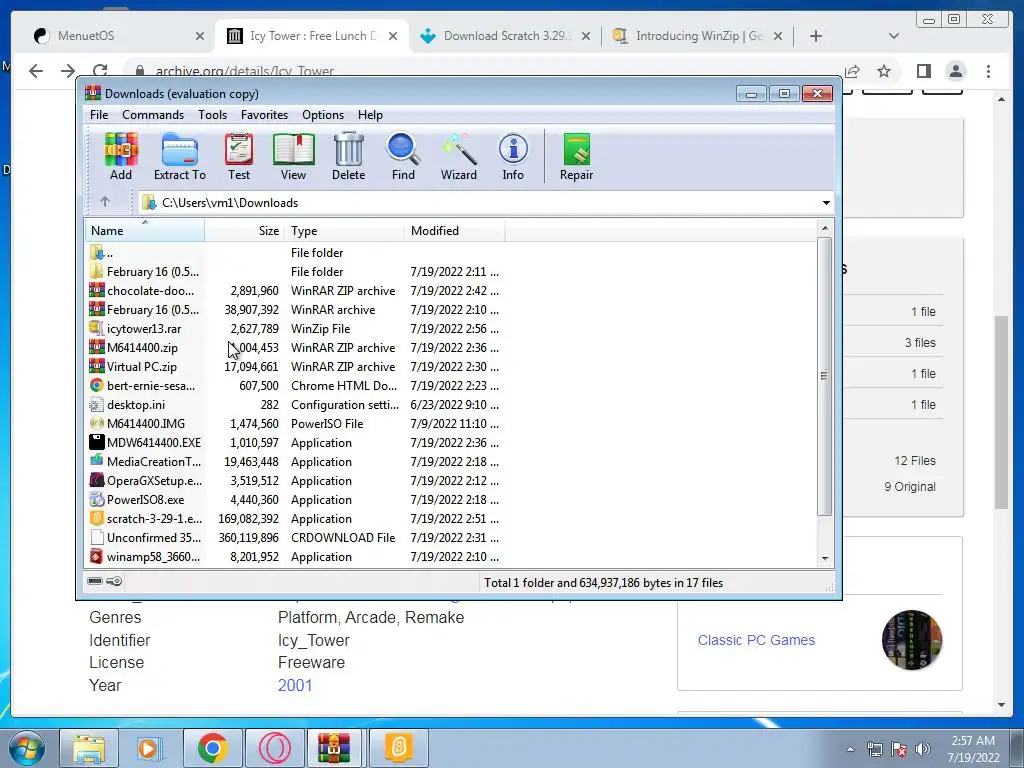1024x768 pixels.
Task: Click the 2001 year link
Action: pos(295,685)
